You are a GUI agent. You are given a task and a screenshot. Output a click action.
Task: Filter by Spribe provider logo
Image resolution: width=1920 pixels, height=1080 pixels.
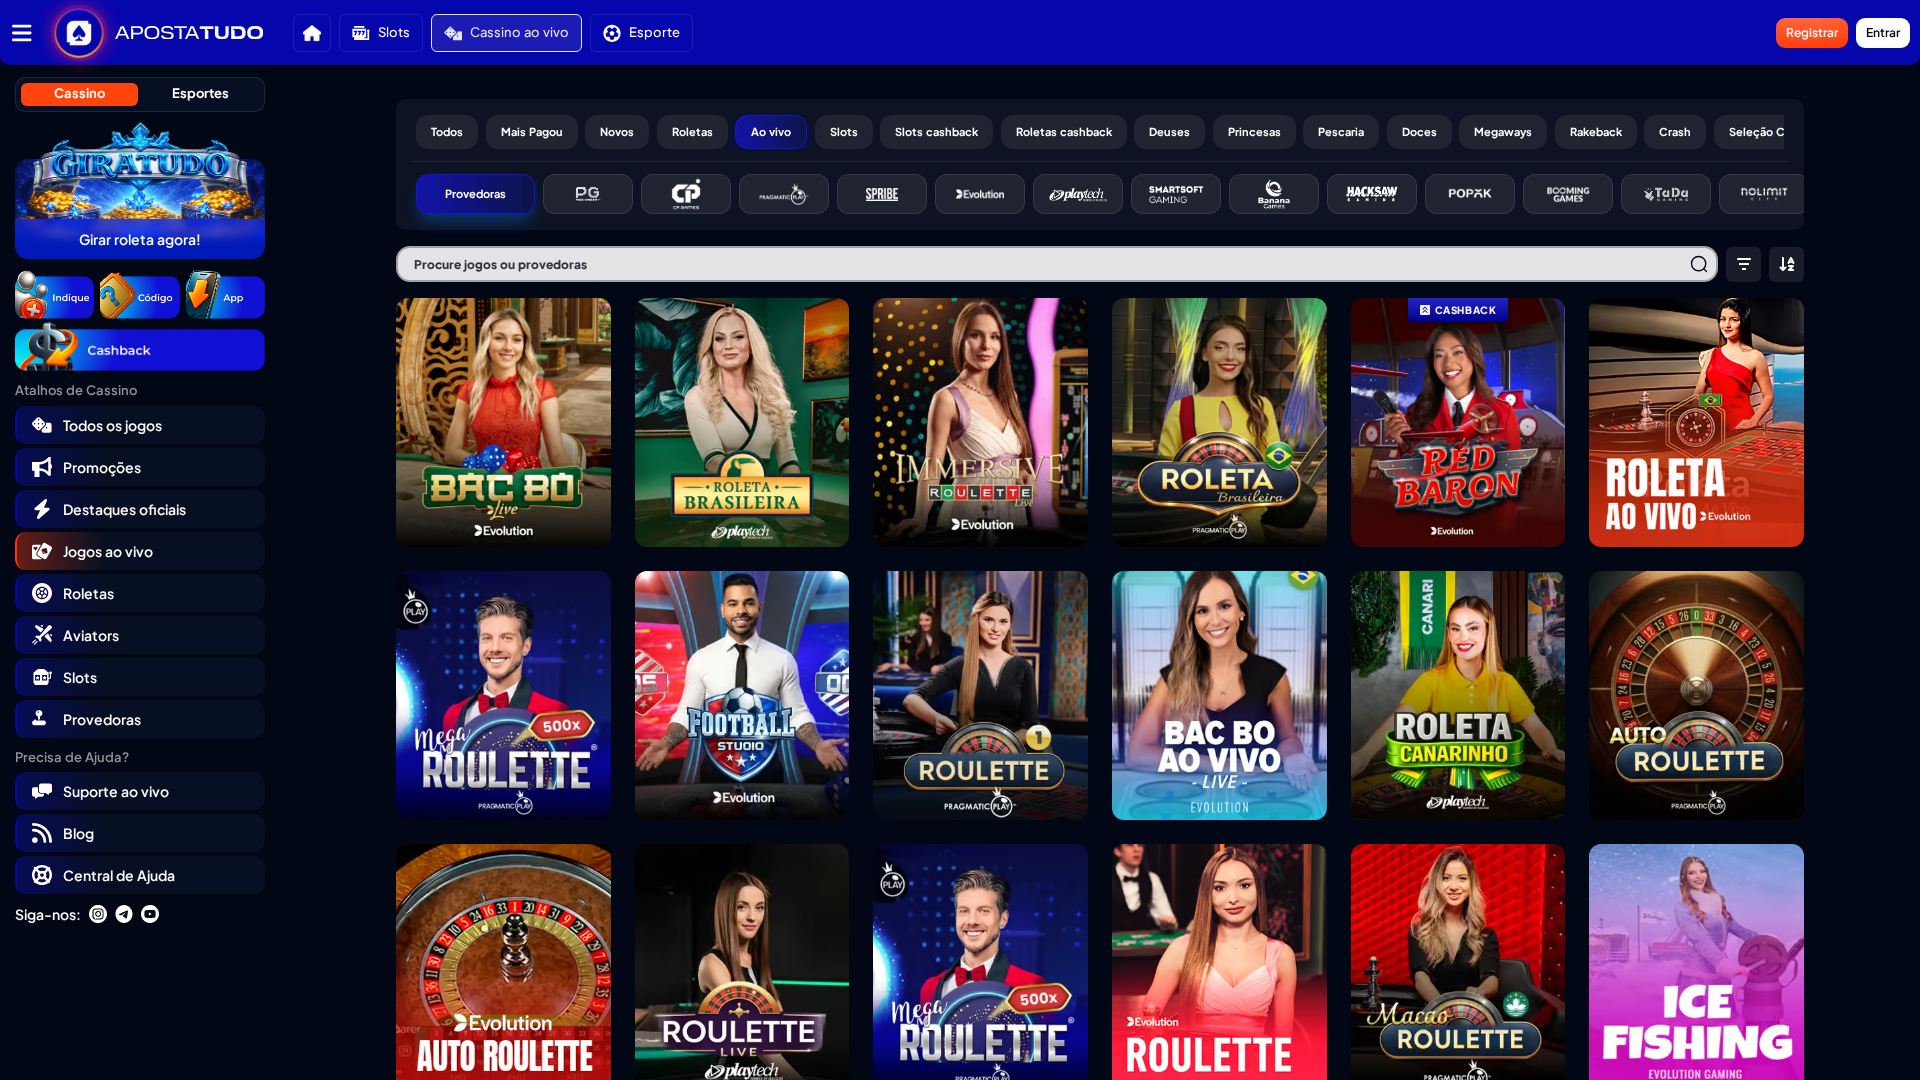[x=882, y=194]
